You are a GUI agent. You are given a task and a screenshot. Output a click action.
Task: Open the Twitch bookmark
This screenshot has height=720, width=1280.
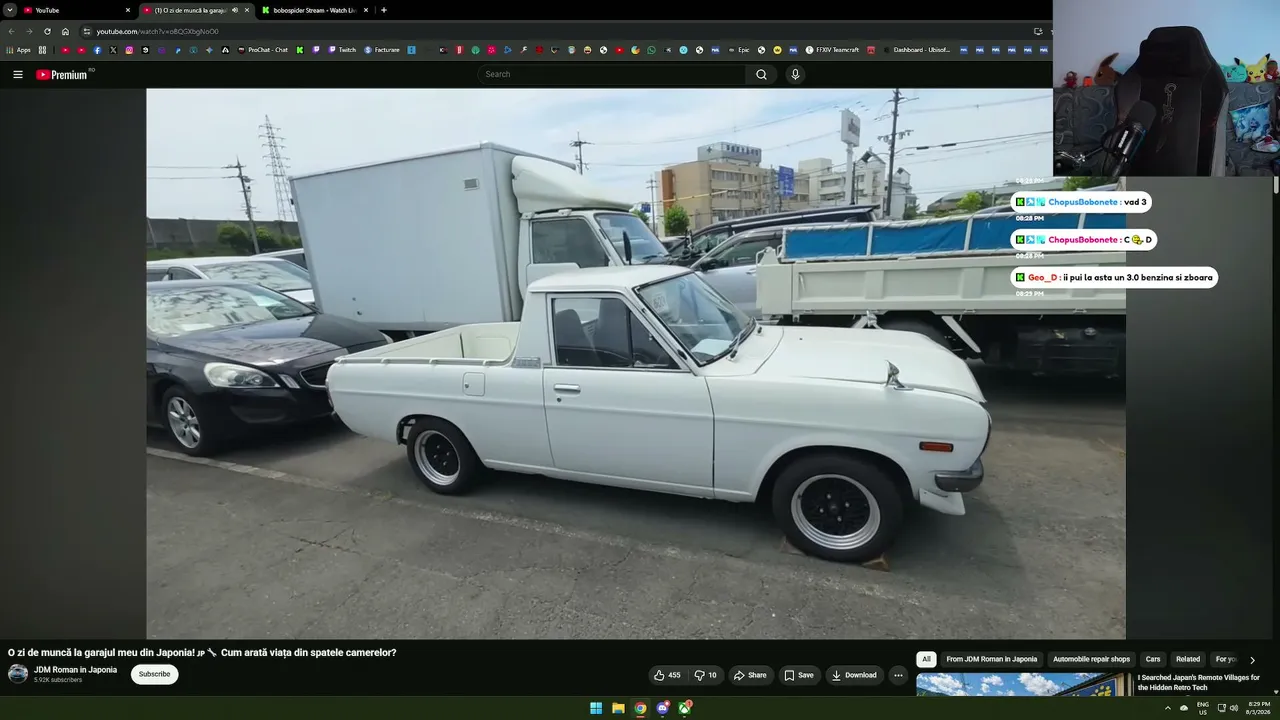point(342,50)
